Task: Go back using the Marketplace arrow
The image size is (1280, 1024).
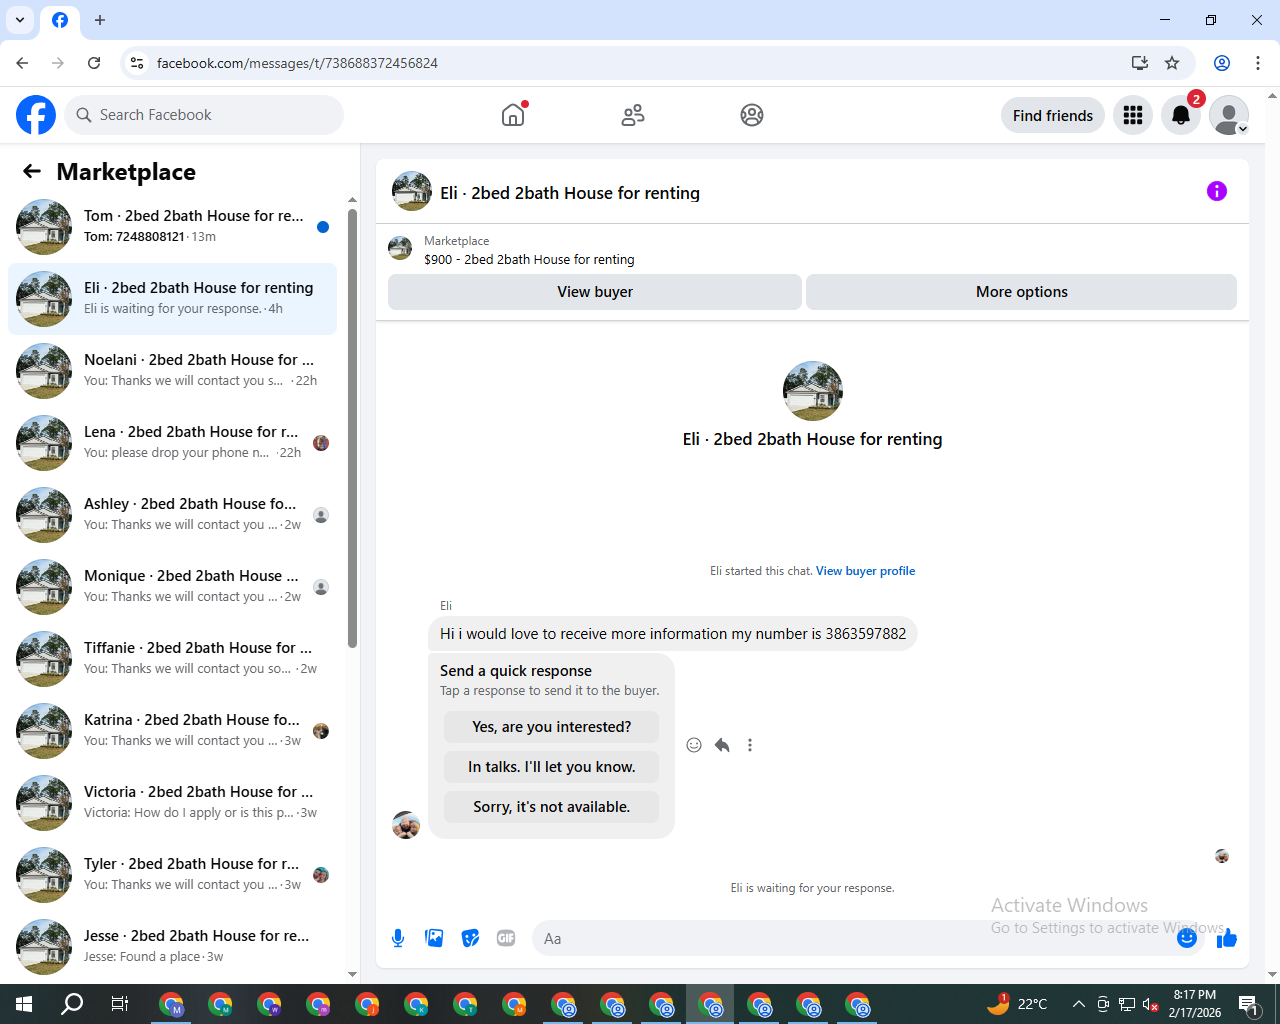Action: (32, 171)
